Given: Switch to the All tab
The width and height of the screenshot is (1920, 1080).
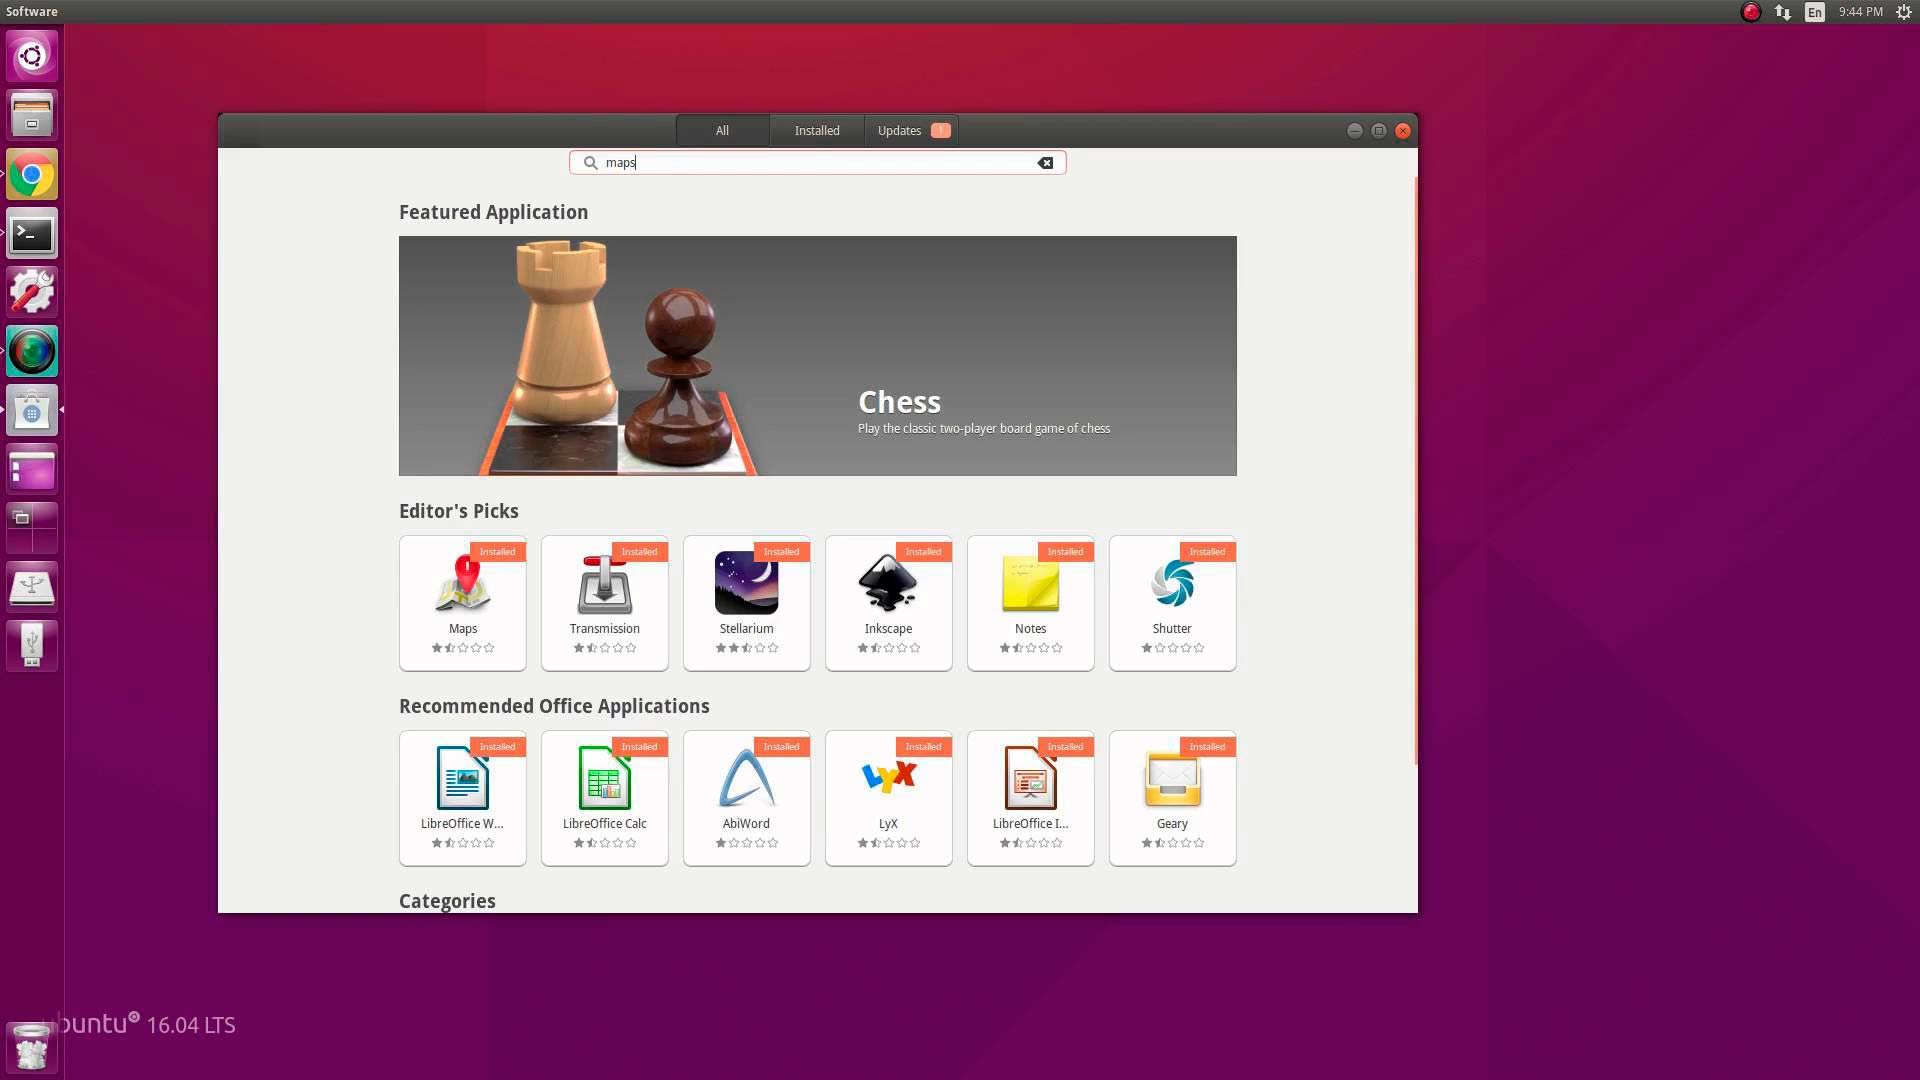Looking at the screenshot, I should click(722, 131).
